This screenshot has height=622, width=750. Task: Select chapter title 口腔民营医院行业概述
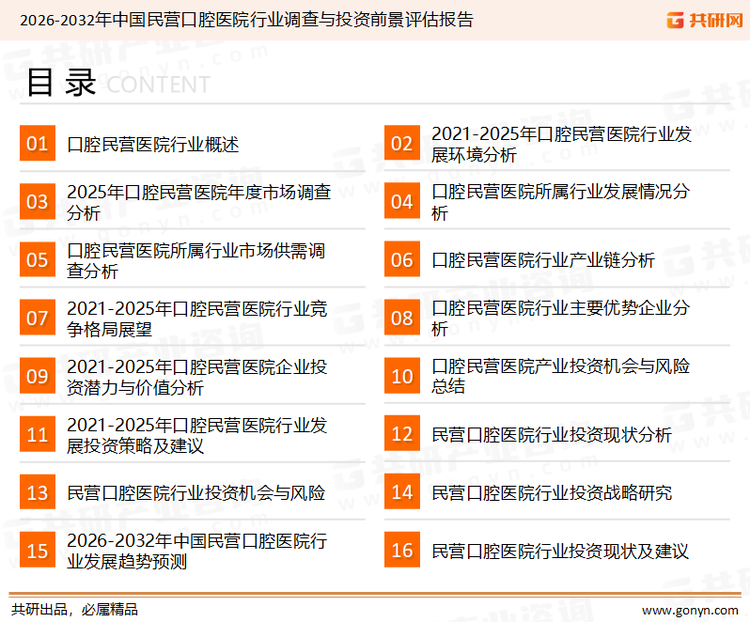click(x=153, y=144)
